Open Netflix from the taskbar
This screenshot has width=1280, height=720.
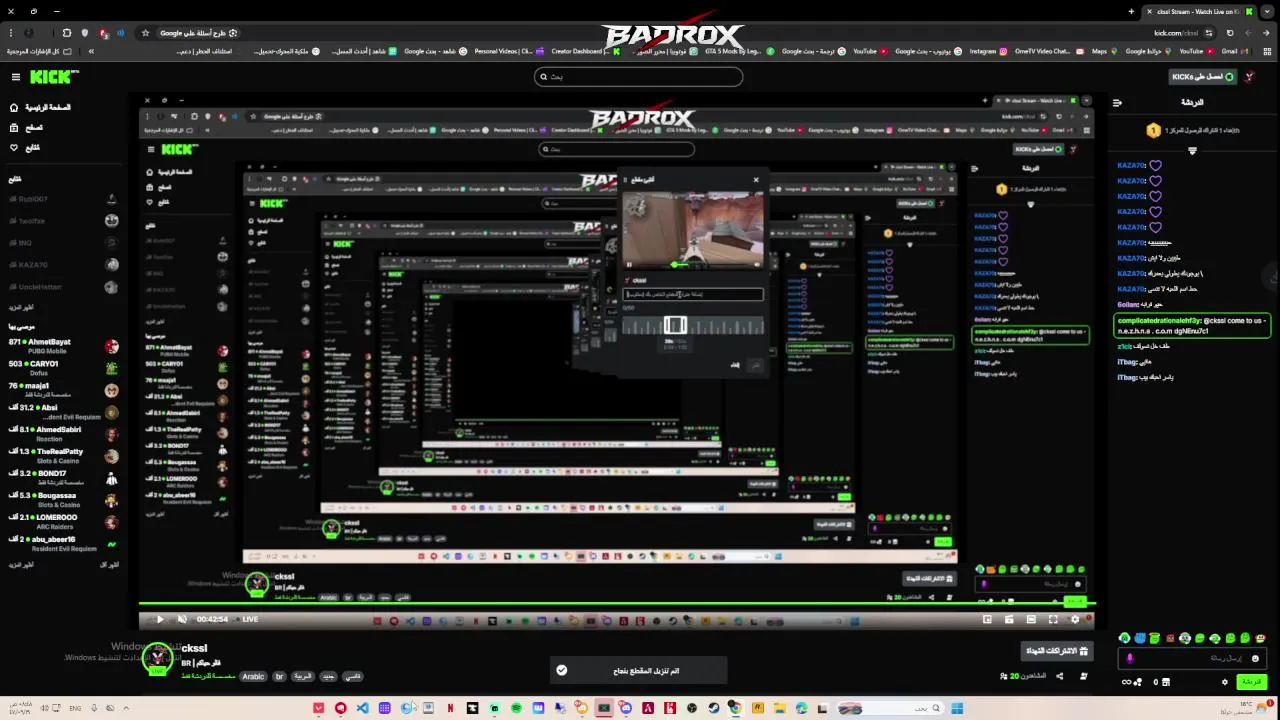[450, 708]
